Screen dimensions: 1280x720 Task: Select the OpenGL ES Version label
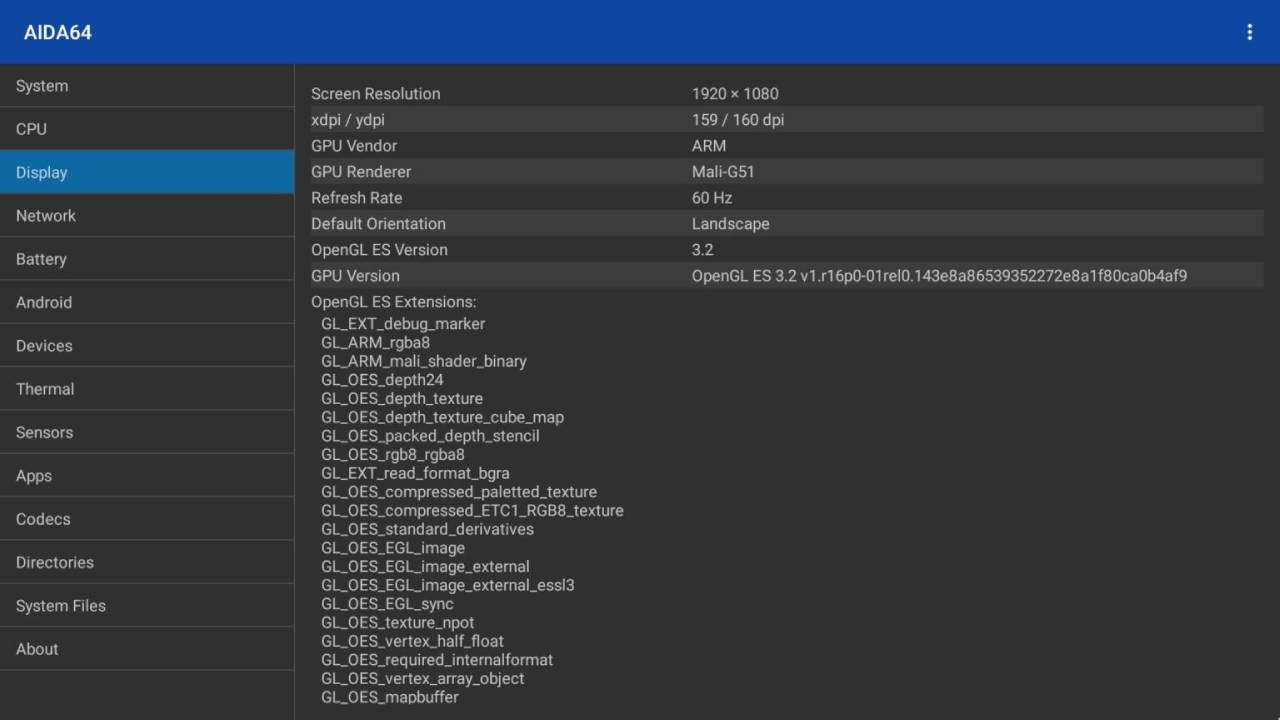[x=379, y=250]
